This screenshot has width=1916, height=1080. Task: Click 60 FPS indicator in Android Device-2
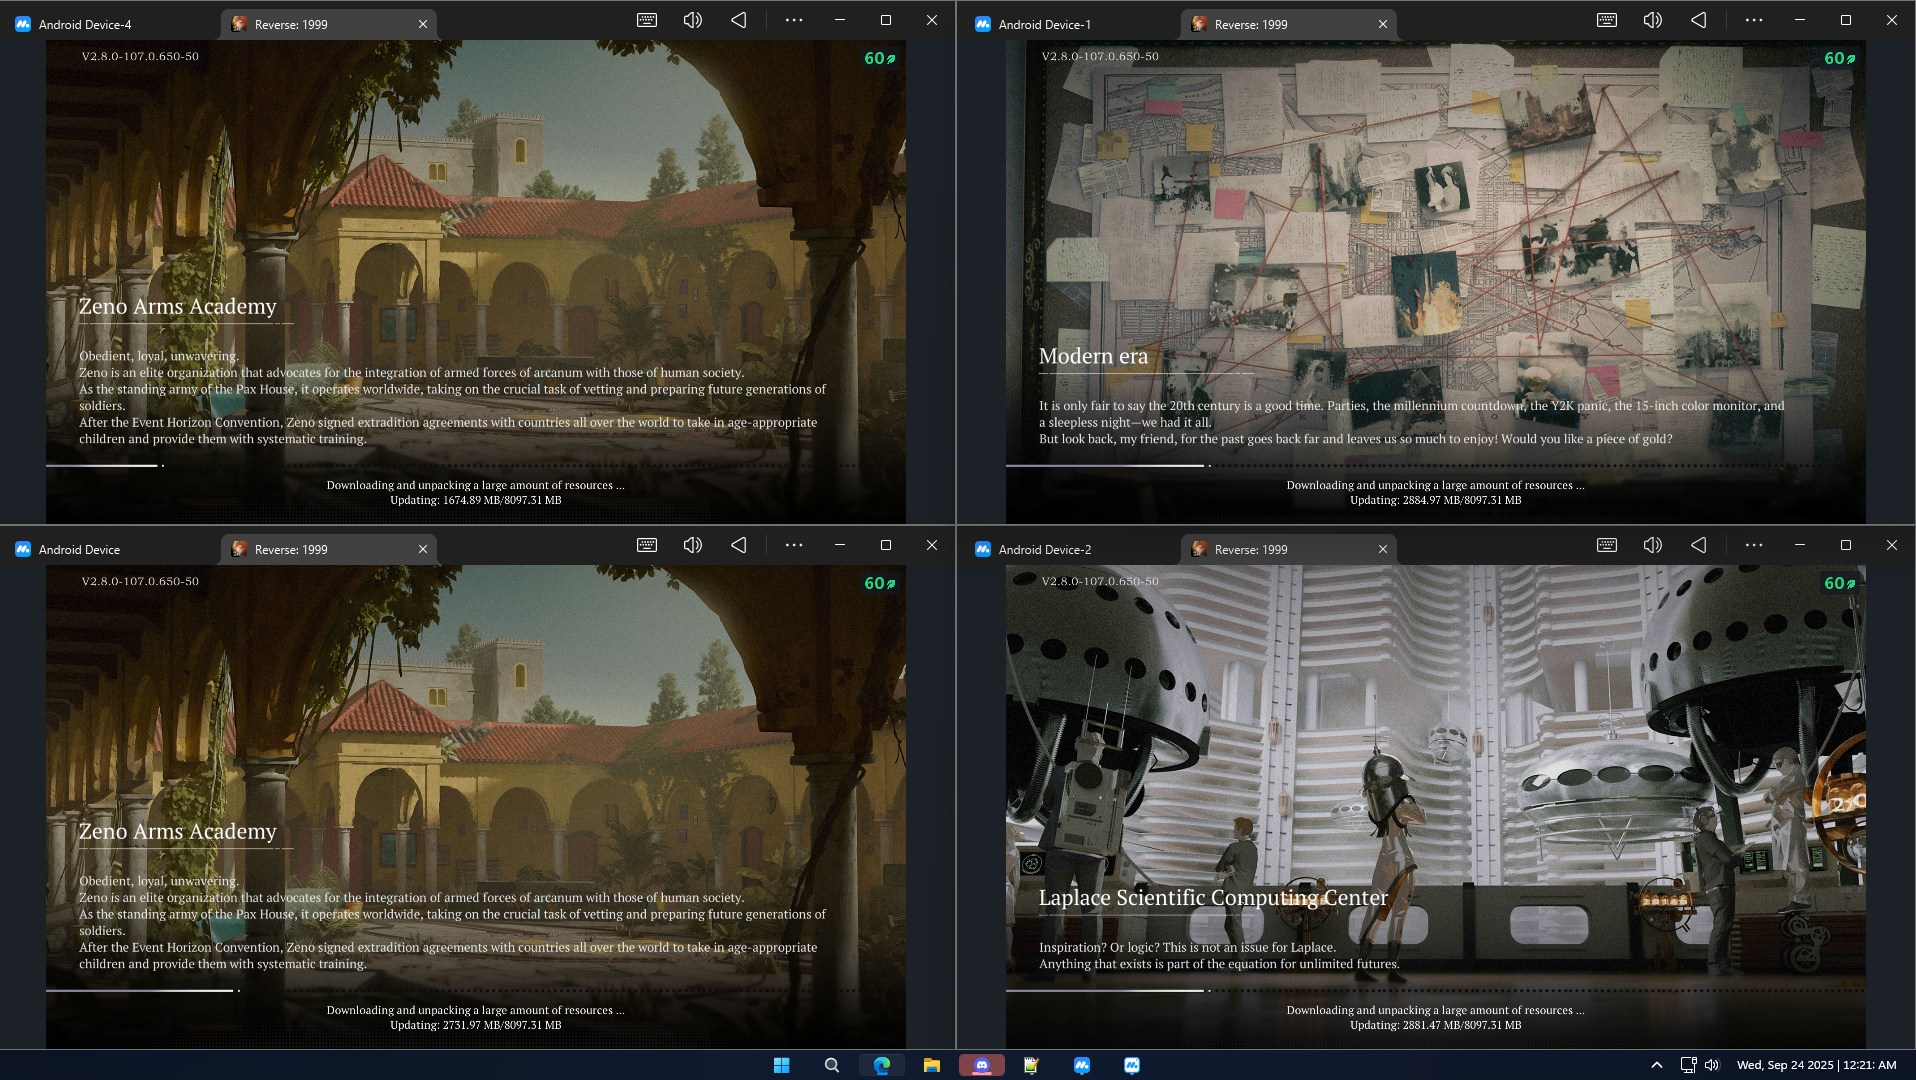(1839, 583)
